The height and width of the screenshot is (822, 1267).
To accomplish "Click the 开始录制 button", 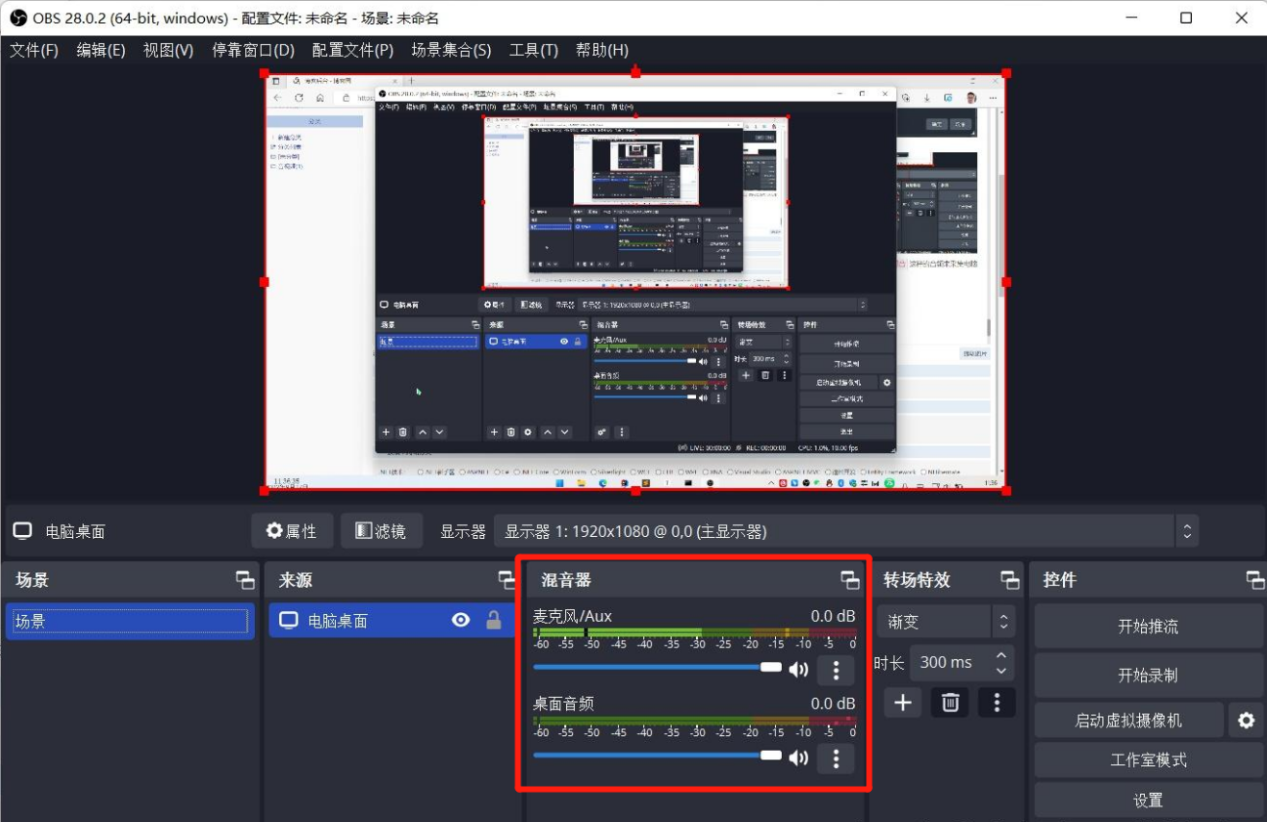I will [1147, 675].
